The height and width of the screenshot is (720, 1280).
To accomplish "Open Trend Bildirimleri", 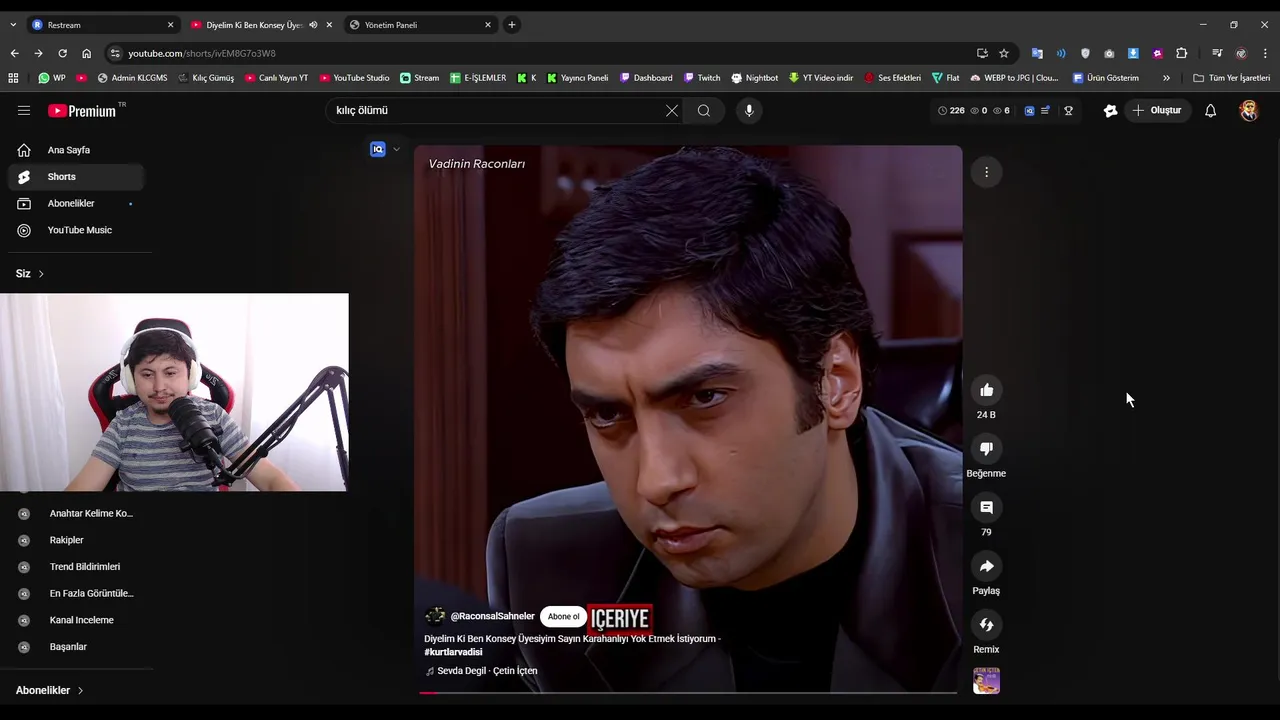I will click(76, 567).
